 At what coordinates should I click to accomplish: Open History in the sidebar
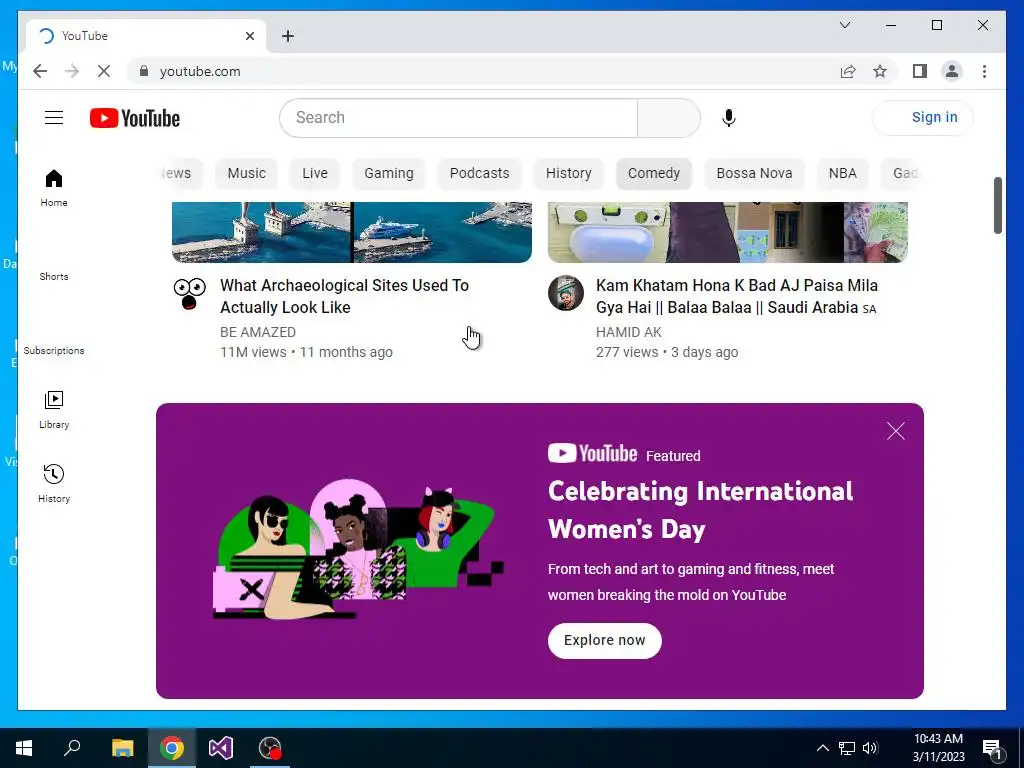54,484
